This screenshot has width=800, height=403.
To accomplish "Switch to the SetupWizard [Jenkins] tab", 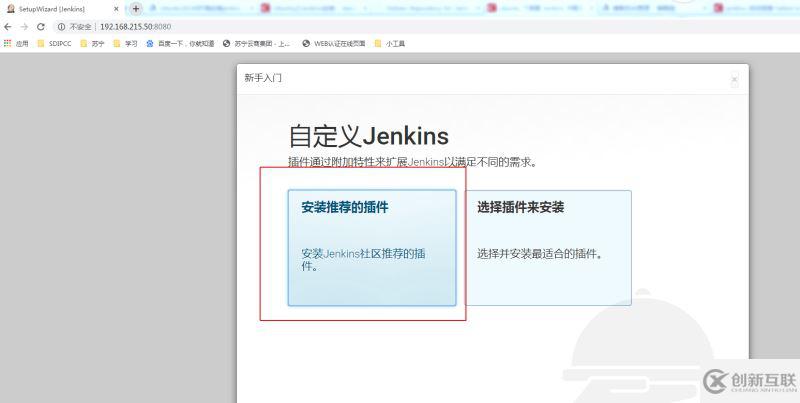I will (62, 9).
